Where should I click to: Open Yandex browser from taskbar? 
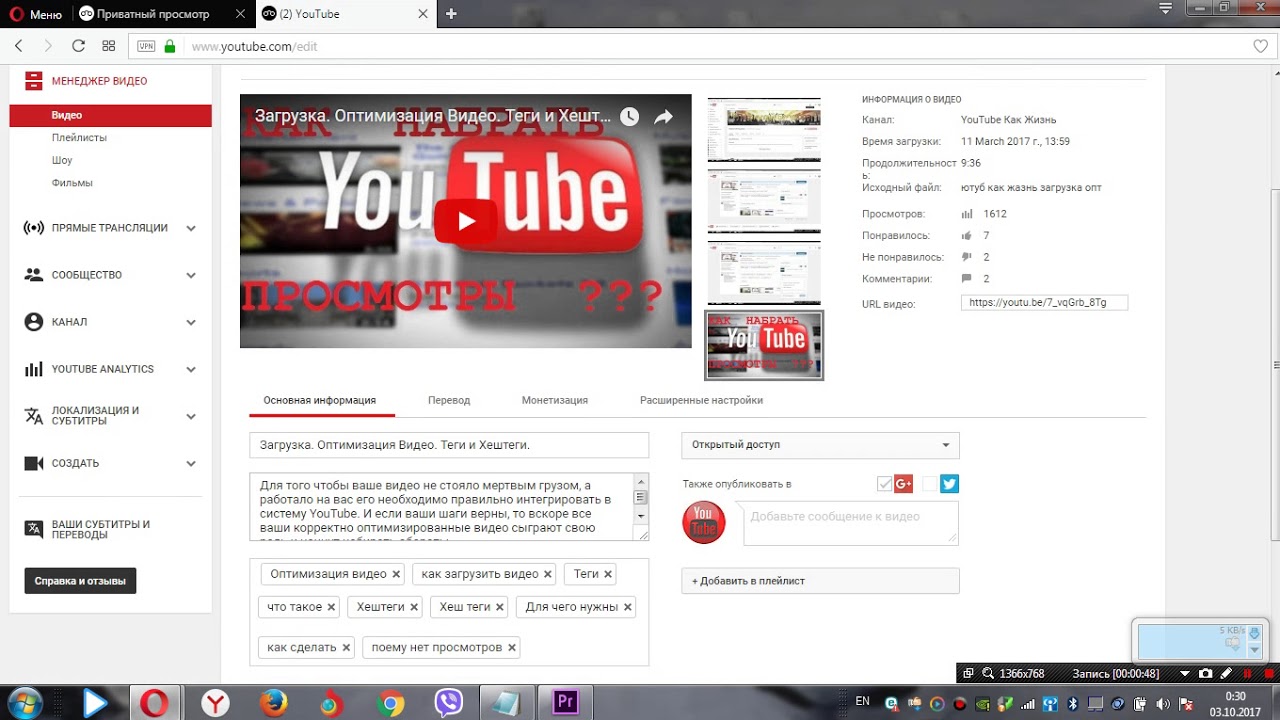(215, 703)
